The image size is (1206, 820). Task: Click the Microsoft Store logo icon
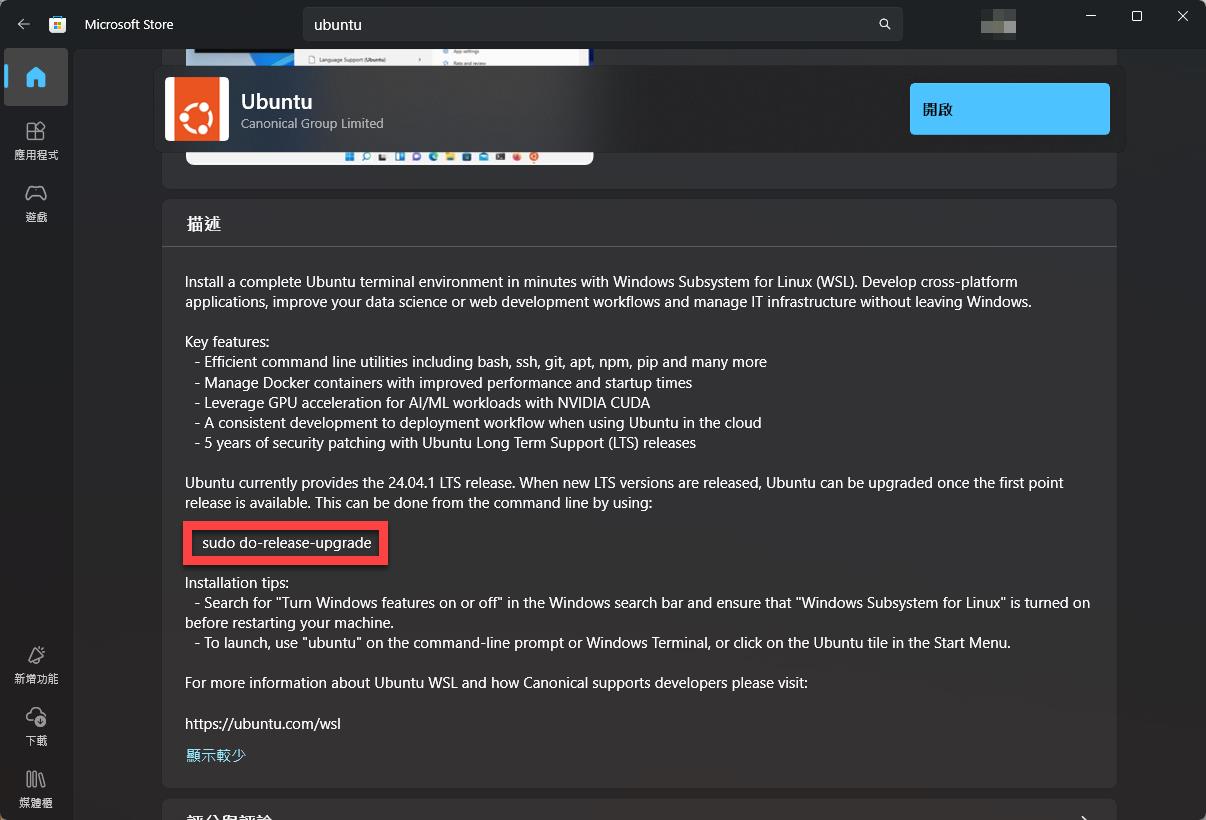[x=58, y=24]
